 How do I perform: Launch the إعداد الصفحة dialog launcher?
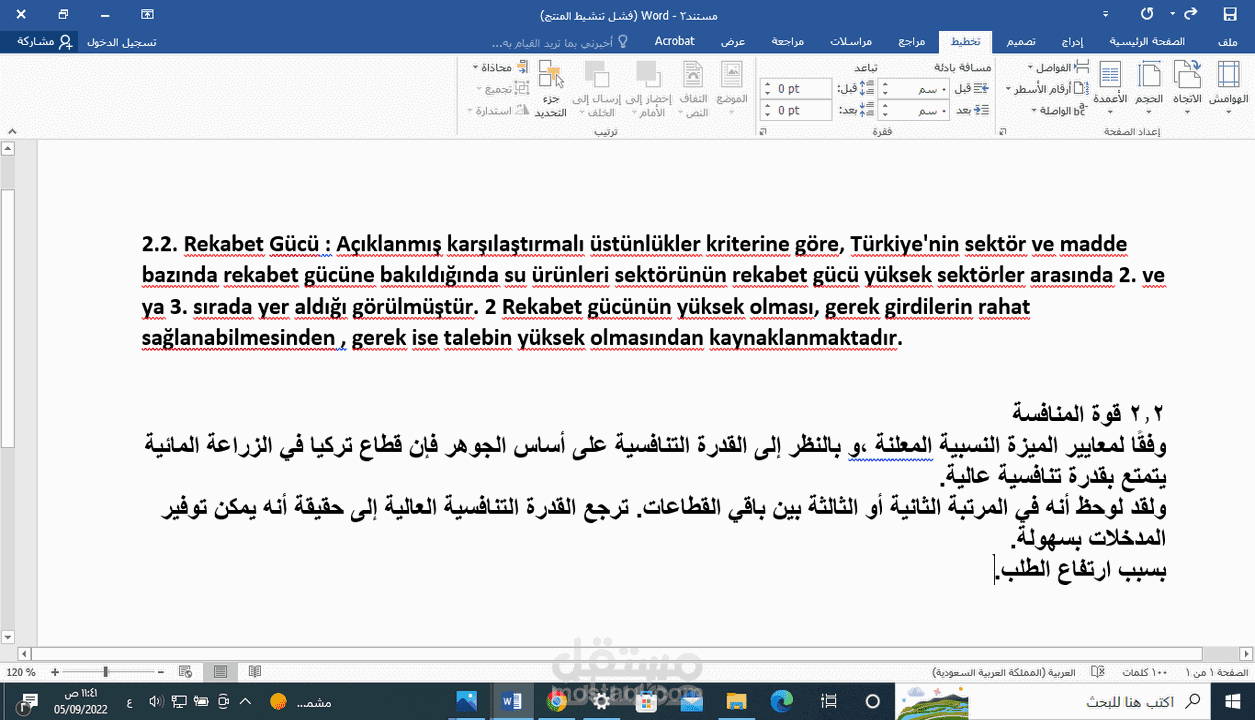(1001, 132)
